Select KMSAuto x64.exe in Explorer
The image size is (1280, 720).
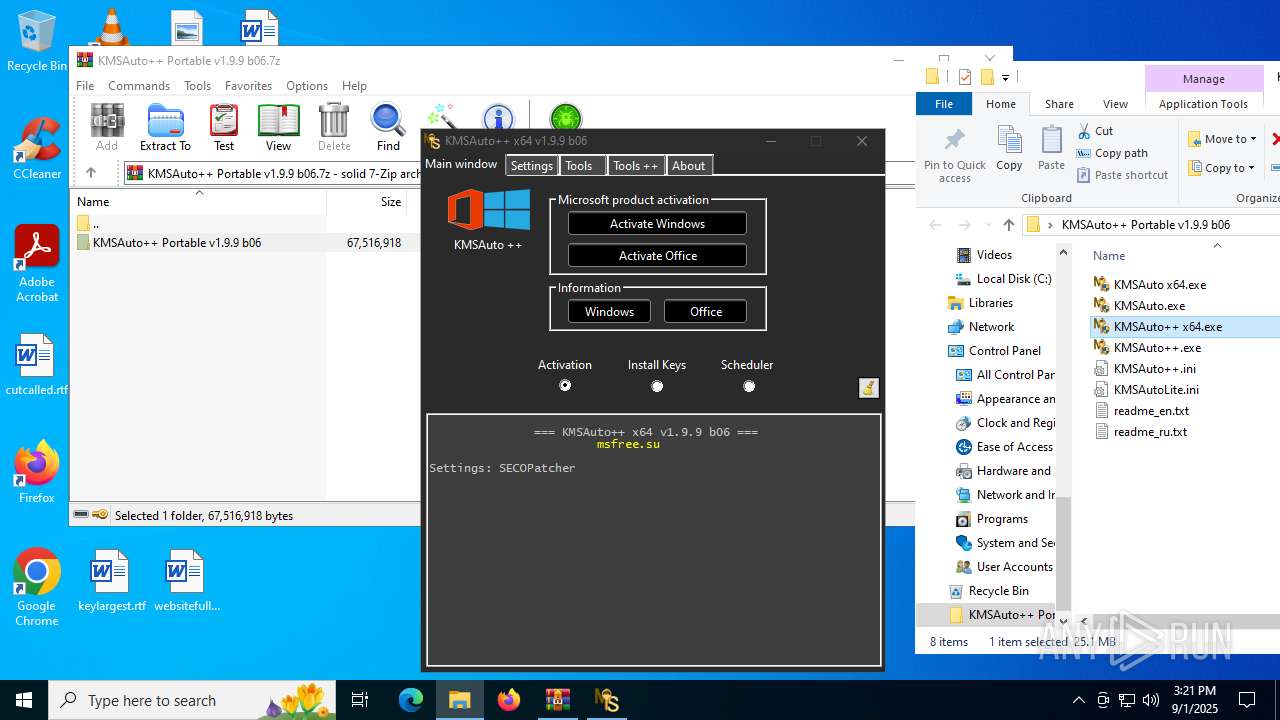click(1159, 285)
